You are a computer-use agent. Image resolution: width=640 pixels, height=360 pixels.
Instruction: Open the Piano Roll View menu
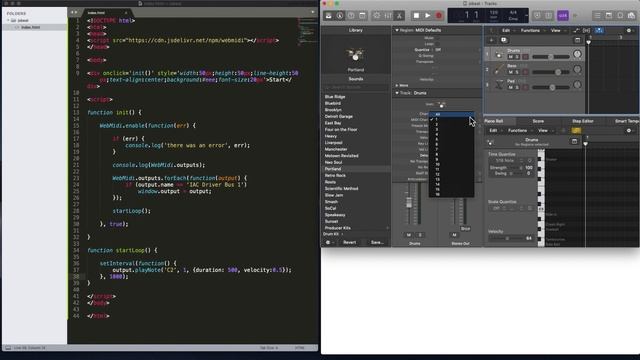[544, 131]
